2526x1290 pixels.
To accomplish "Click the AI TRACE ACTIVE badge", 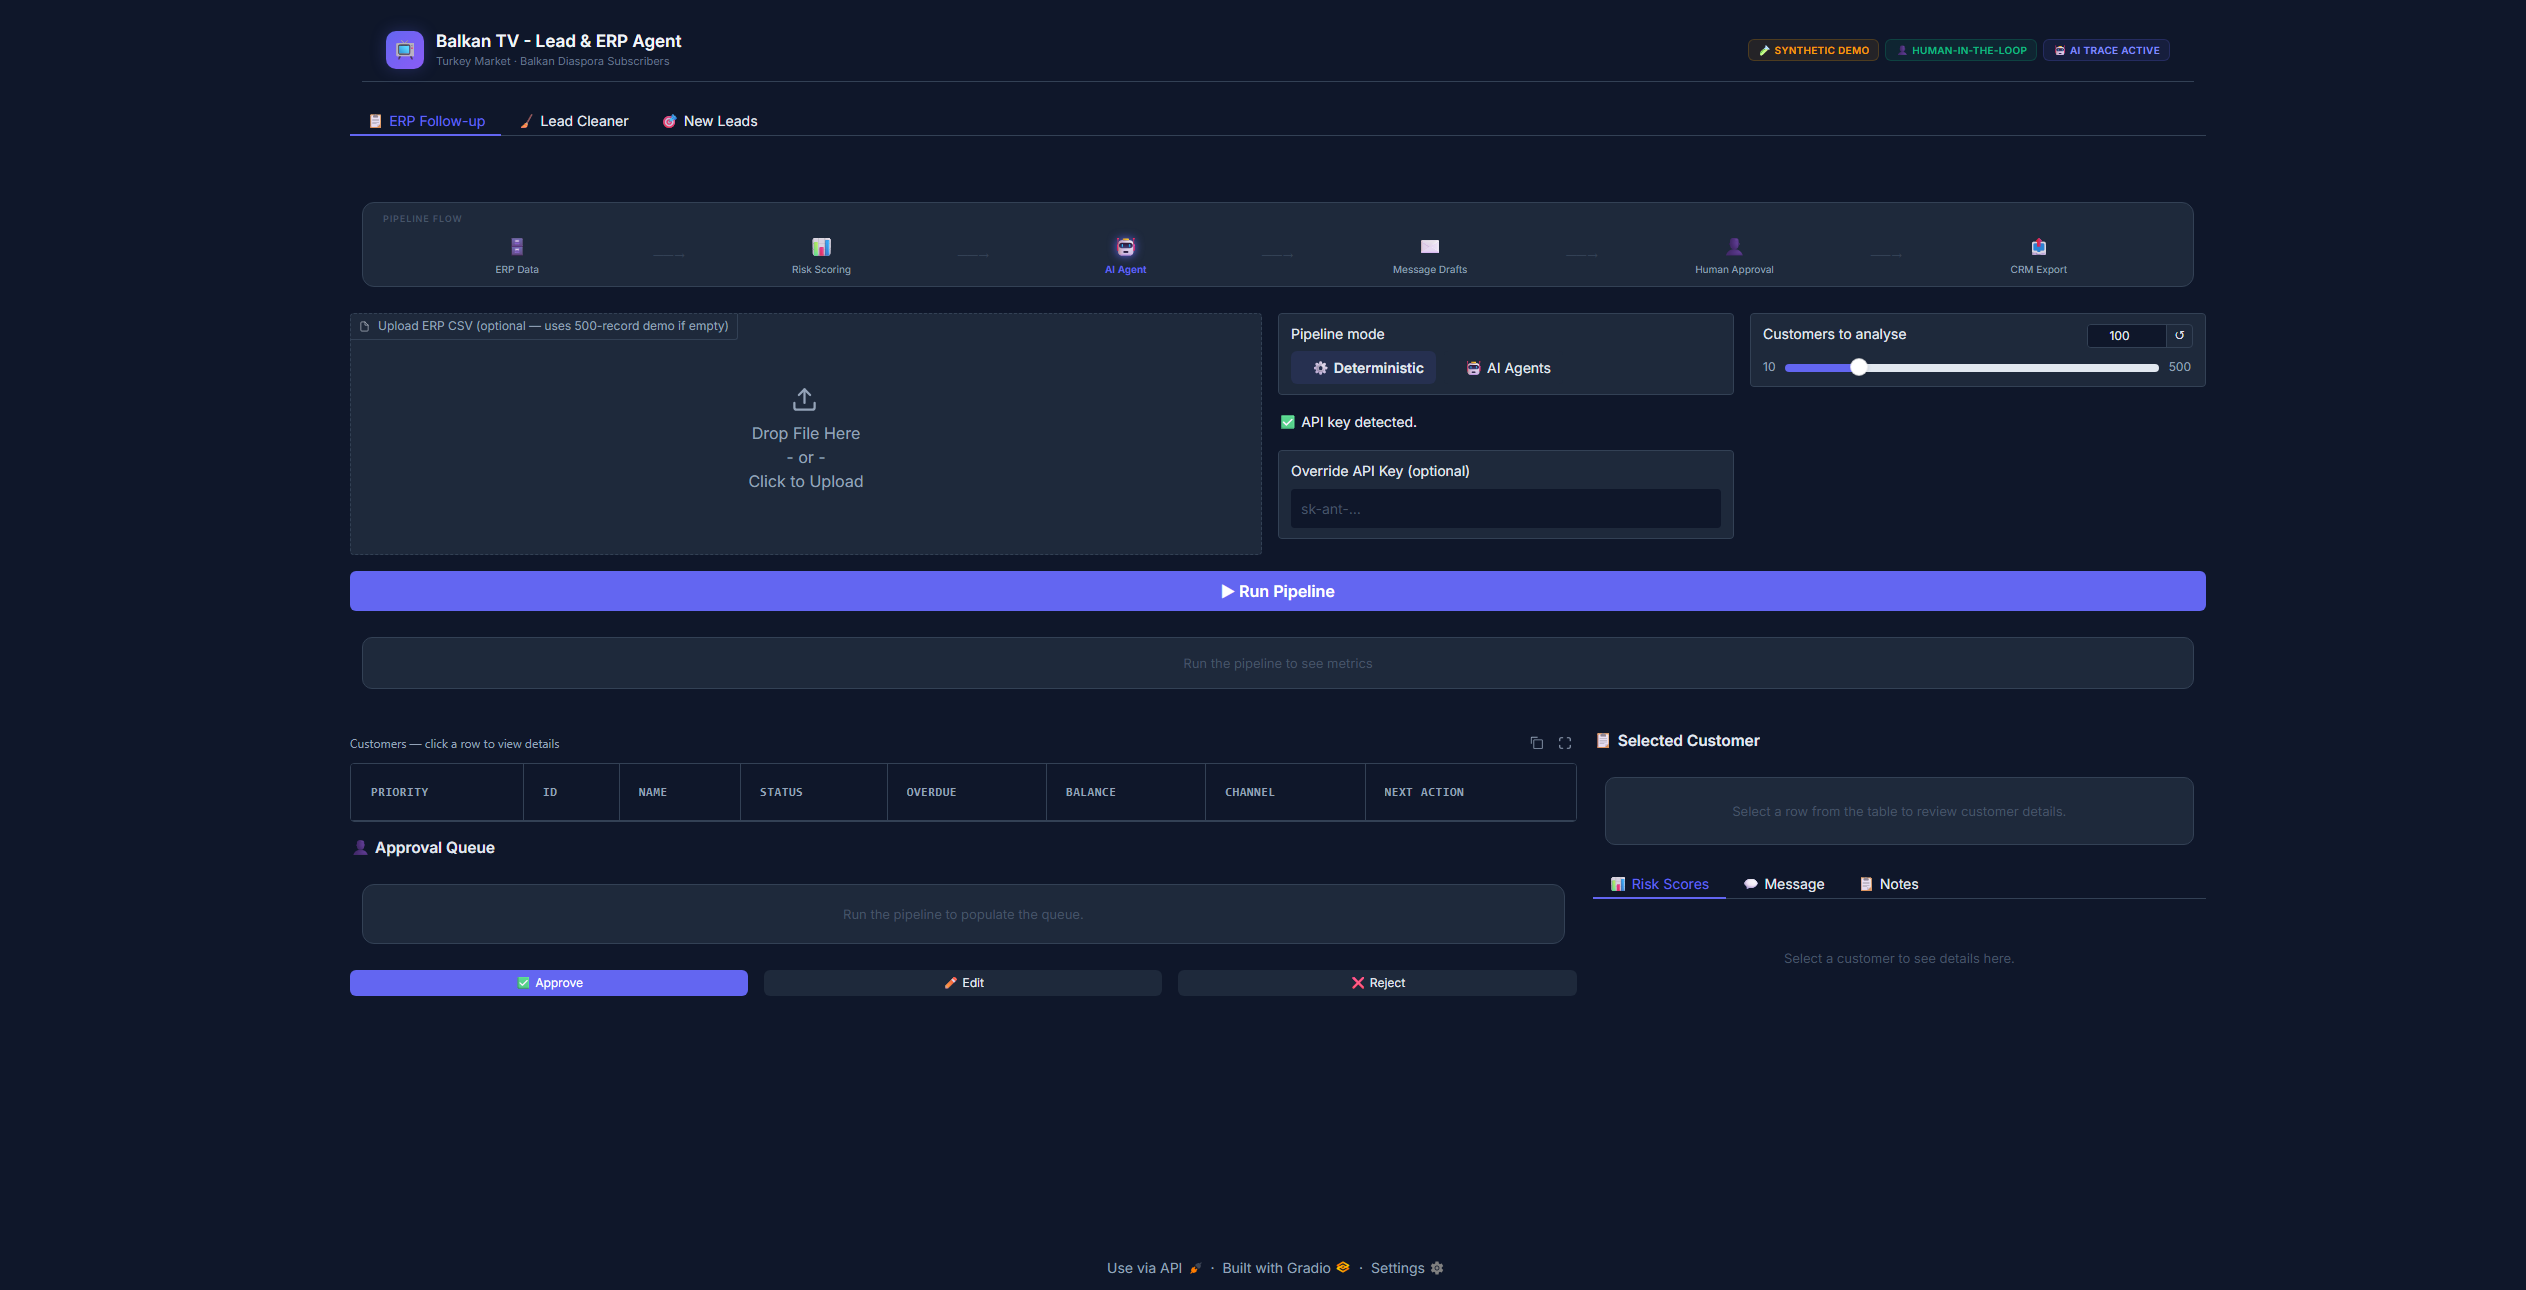I will tap(2106, 50).
